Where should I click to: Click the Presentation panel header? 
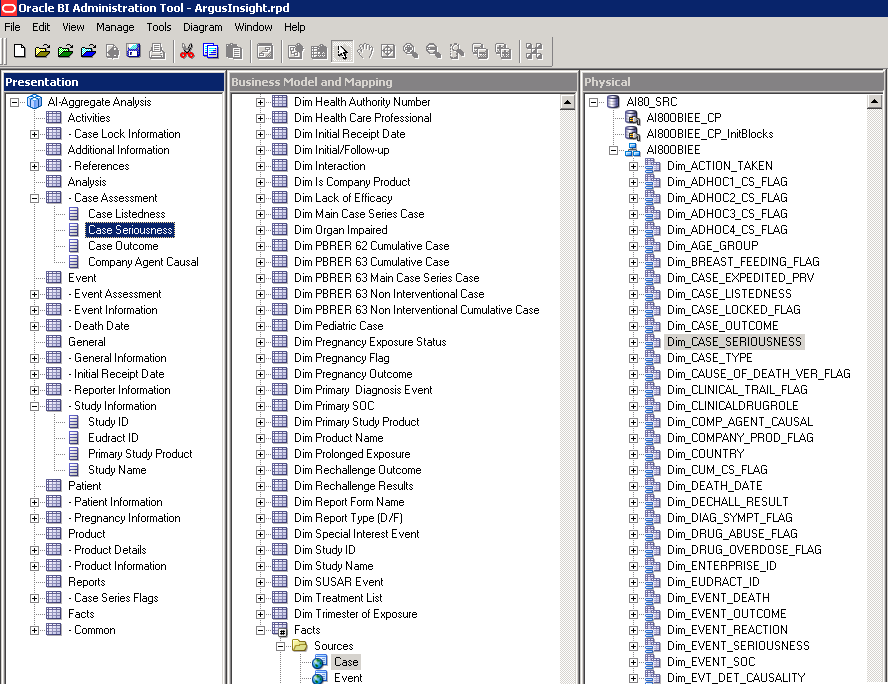click(x=114, y=82)
